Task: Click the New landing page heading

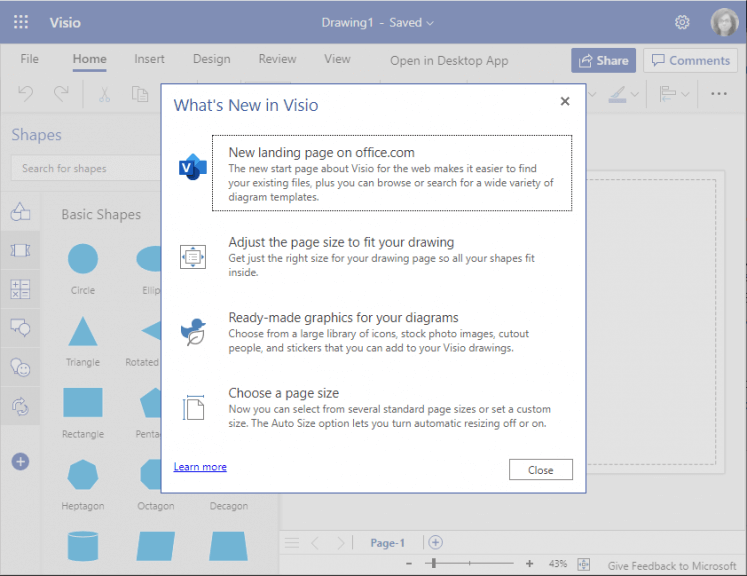Action: click(x=322, y=152)
